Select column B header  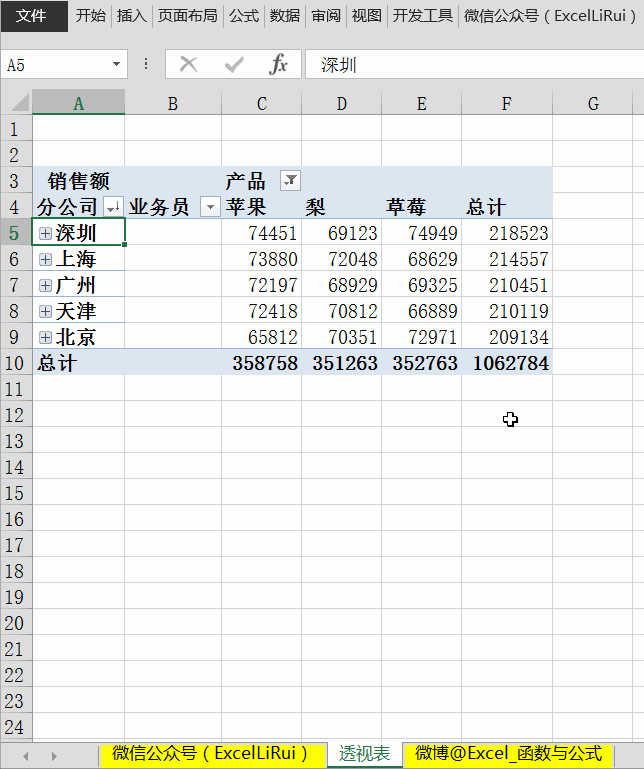pyautogui.click(x=173, y=103)
